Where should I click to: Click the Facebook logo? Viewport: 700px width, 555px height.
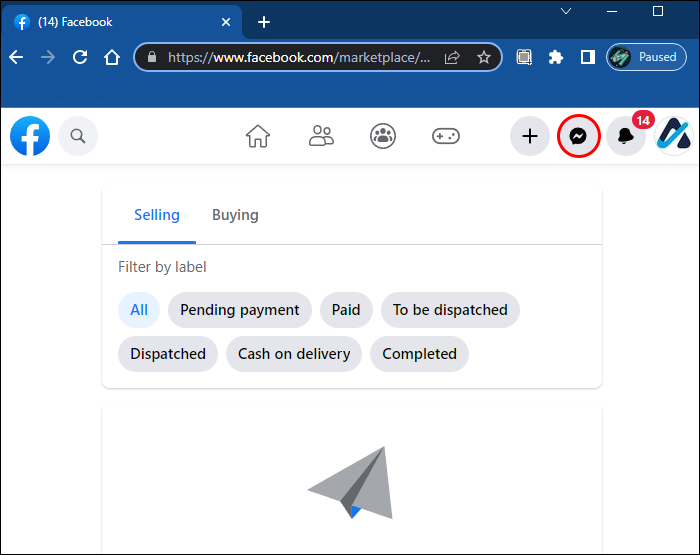(30, 136)
